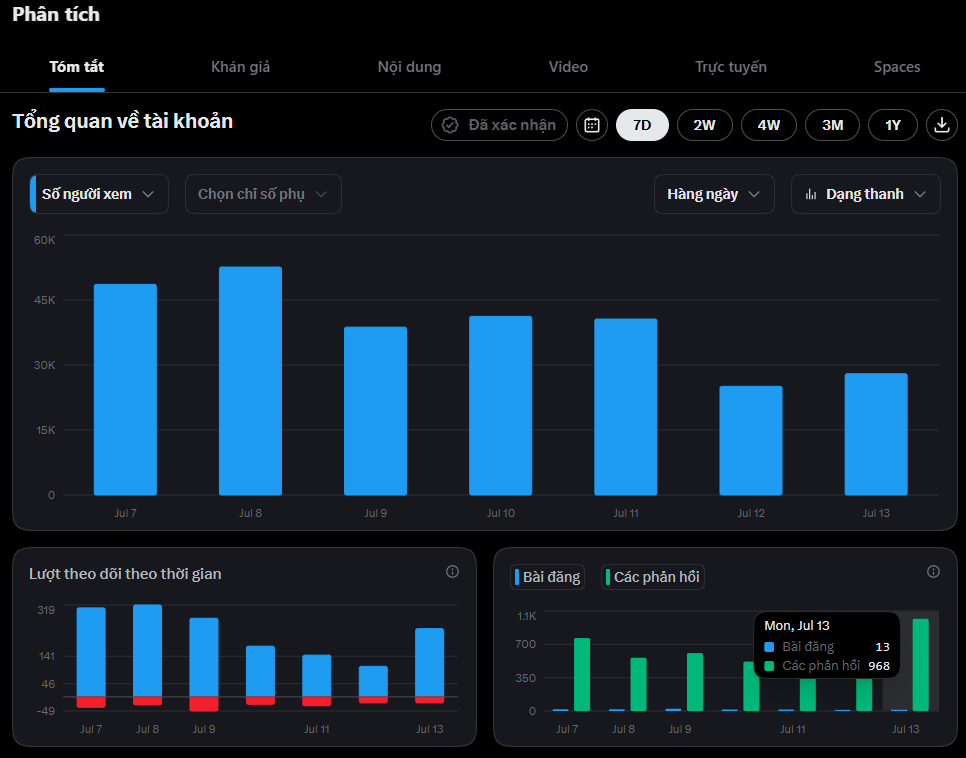Screen dimensions: 966x758
Task: Click bar chart icon in Dạng thanh
Action: 811,195
